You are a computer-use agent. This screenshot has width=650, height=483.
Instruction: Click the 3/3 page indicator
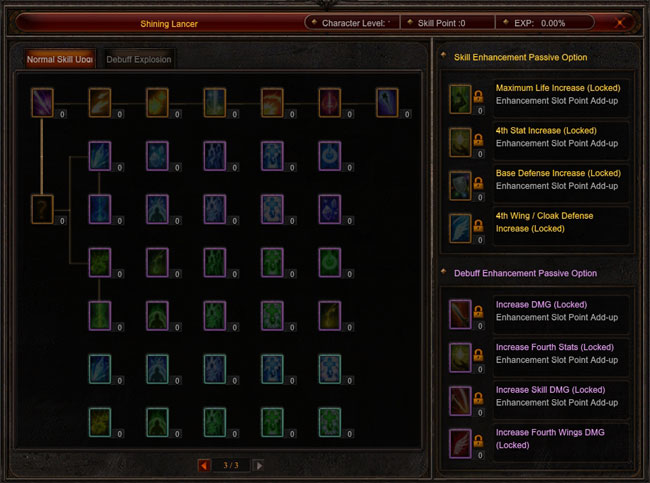(x=231, y=465)
